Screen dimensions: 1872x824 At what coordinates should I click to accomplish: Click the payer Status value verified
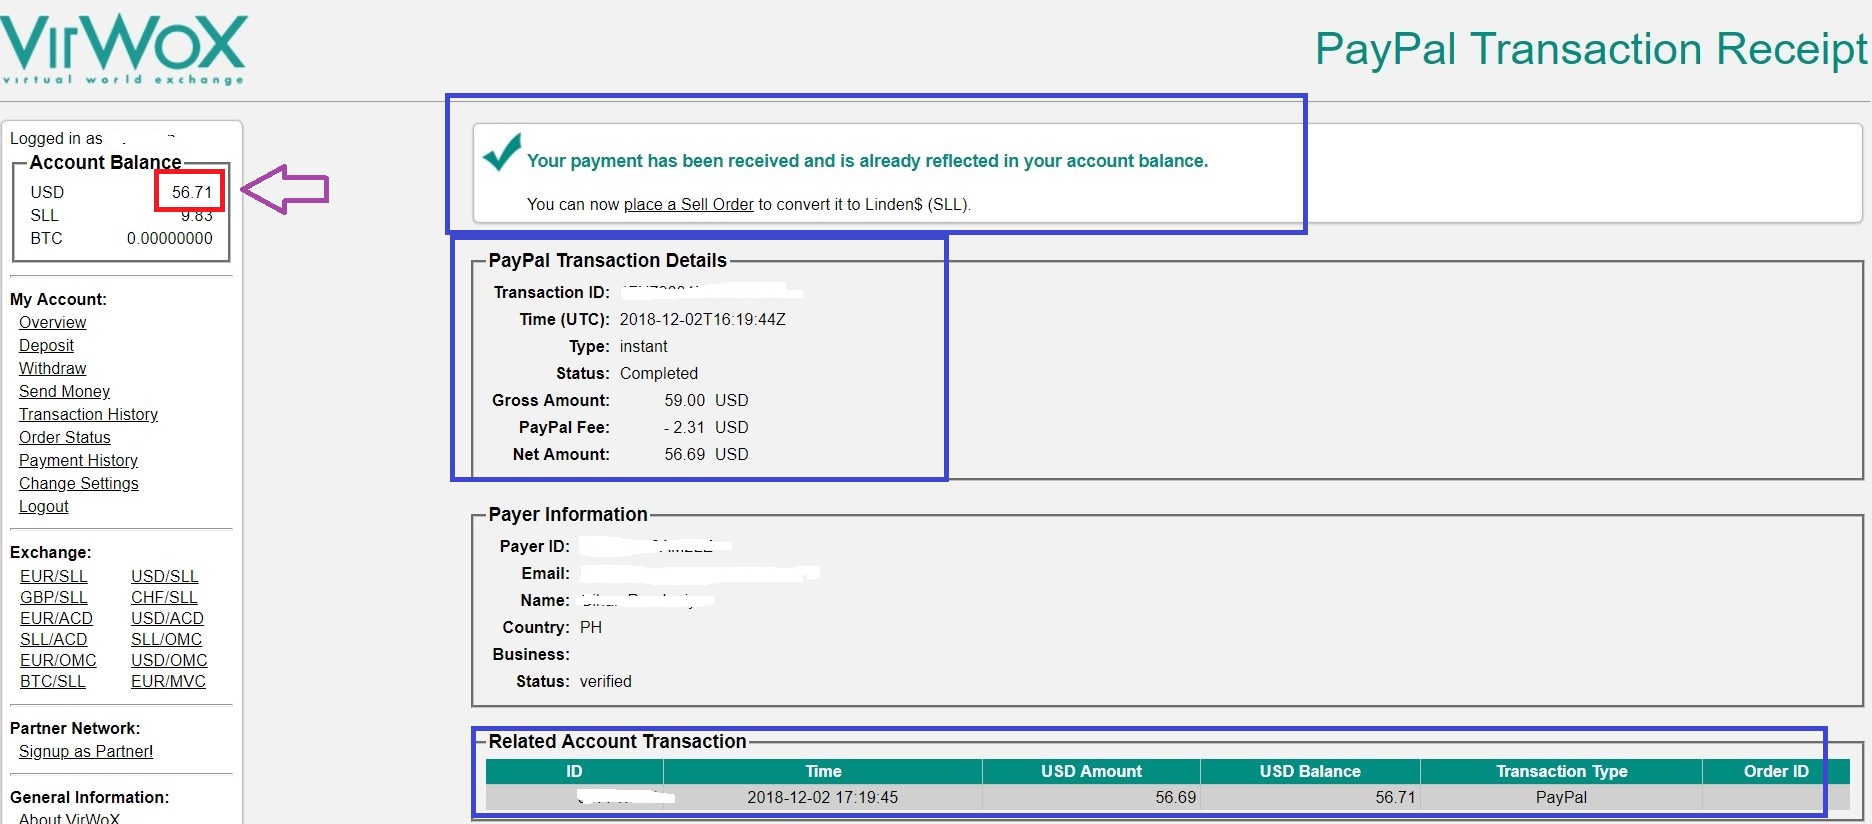[605, 681]
